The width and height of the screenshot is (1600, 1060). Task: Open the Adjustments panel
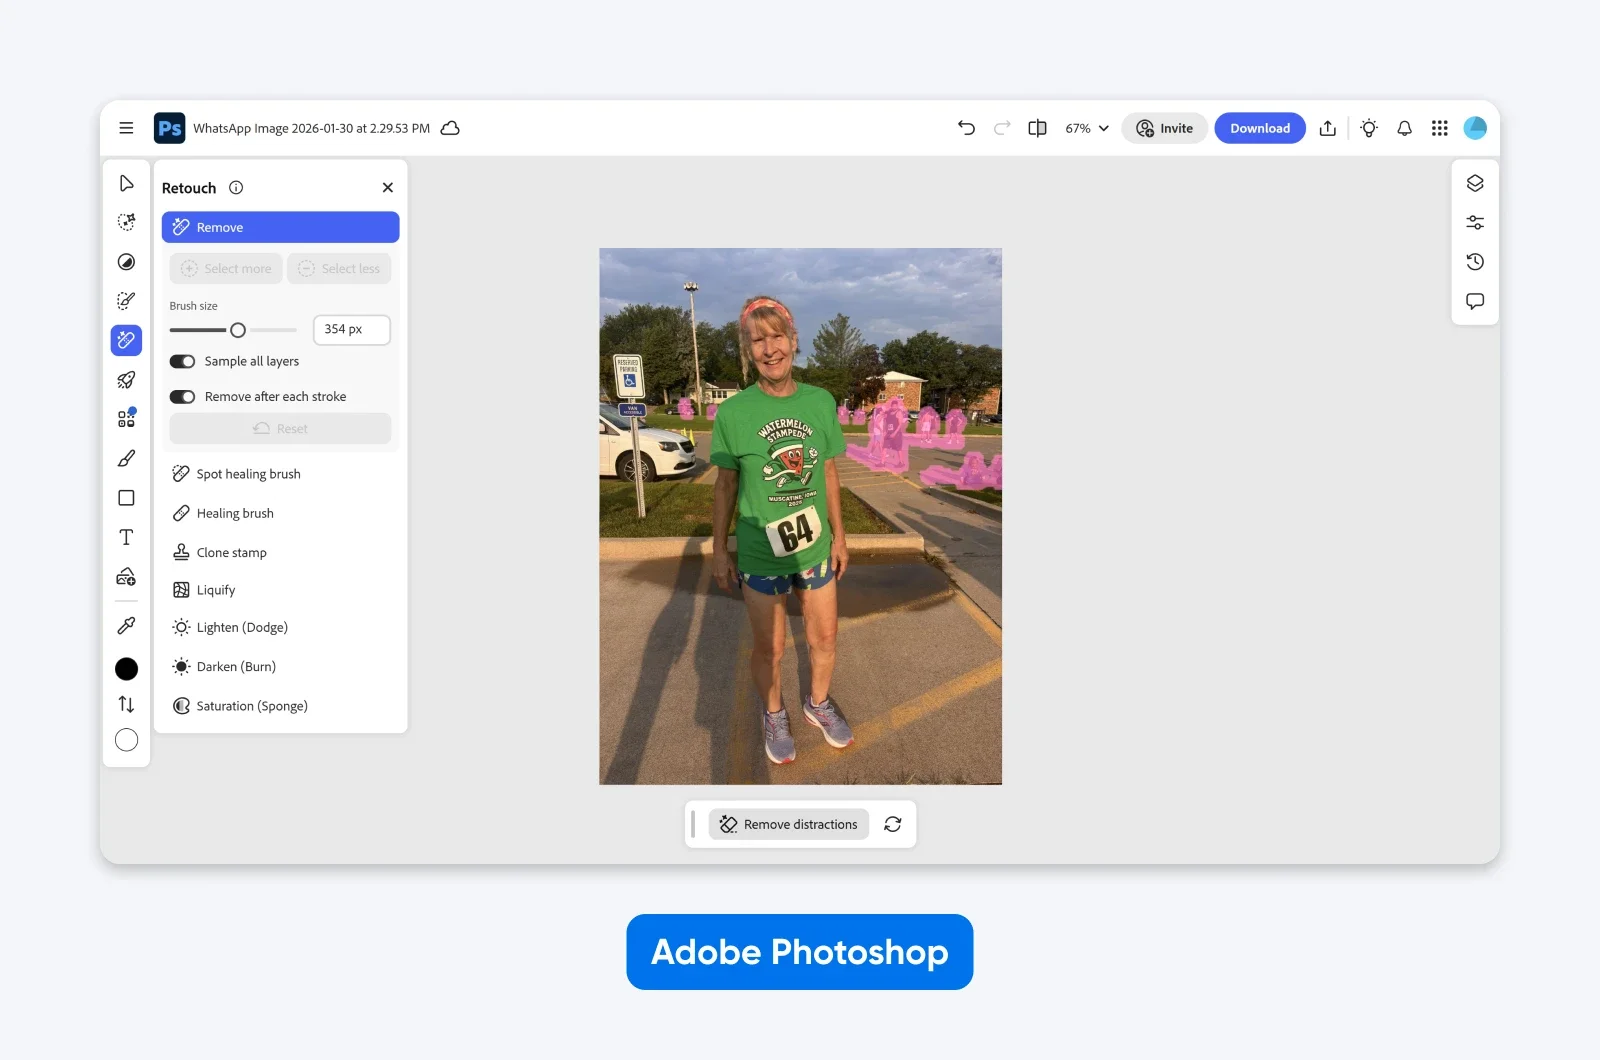(x=1475, y=221)
